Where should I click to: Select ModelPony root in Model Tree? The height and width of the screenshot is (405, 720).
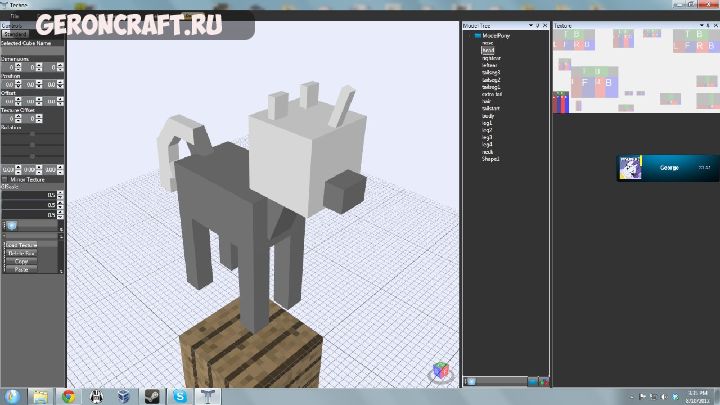(496, 35)
